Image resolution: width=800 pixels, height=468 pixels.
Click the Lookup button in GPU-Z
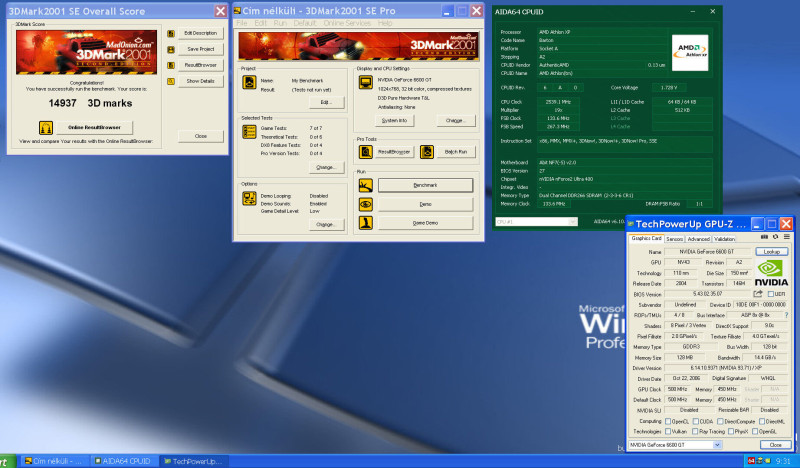coord(771,252)
